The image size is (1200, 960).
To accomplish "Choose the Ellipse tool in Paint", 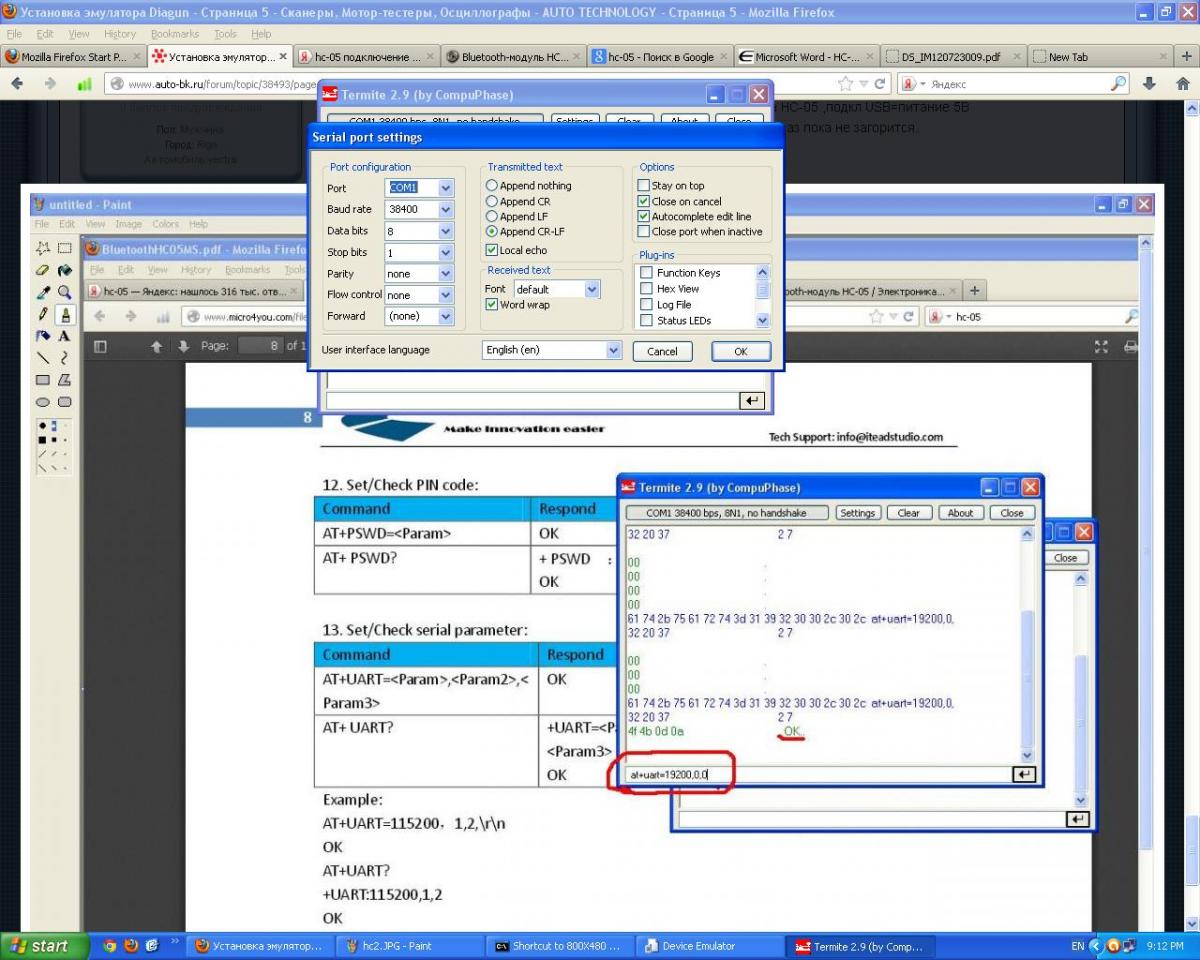I will pos(43,402).
